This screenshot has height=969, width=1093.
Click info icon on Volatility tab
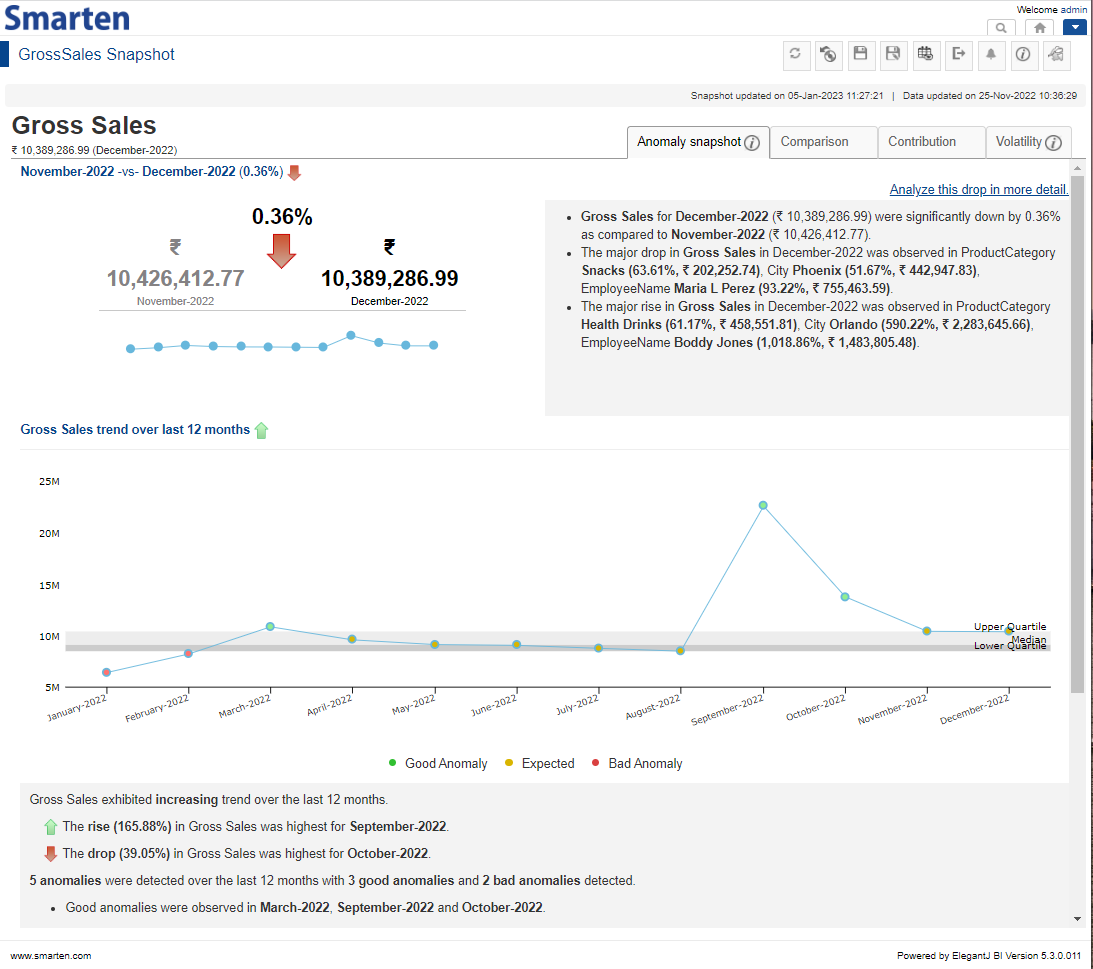coord(1053,143)
